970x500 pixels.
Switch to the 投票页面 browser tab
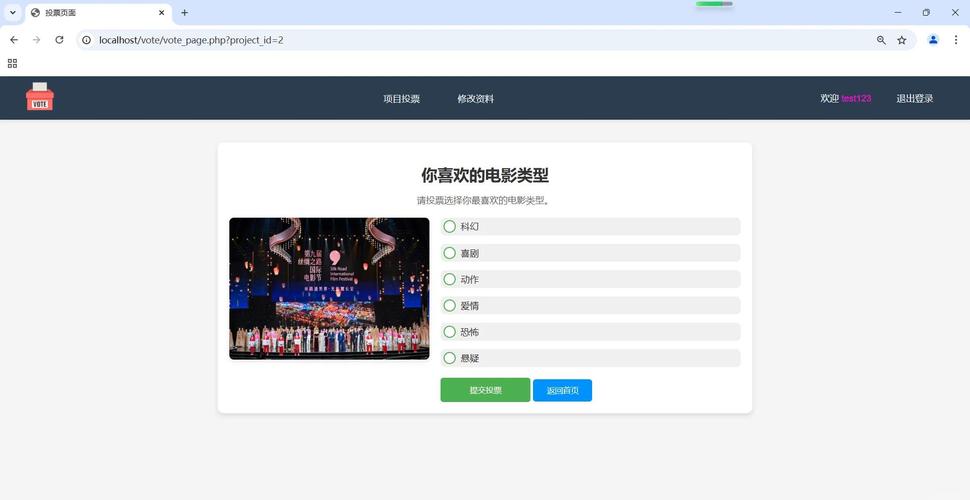(99, 13)
